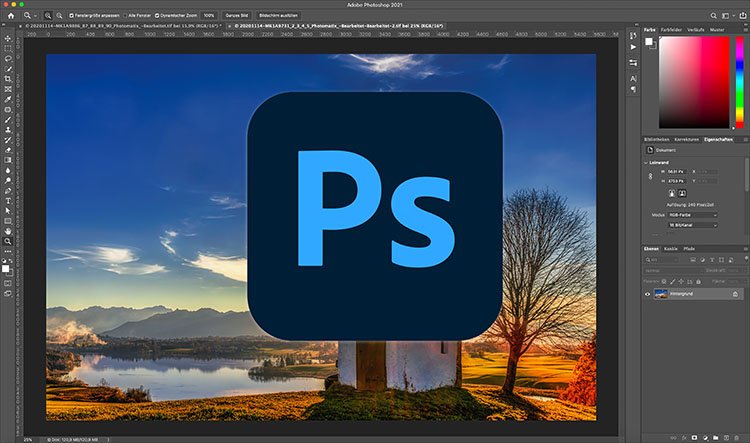Open the History panel icon
This screenshot has height=443, width=750.
tap(633, 36)
